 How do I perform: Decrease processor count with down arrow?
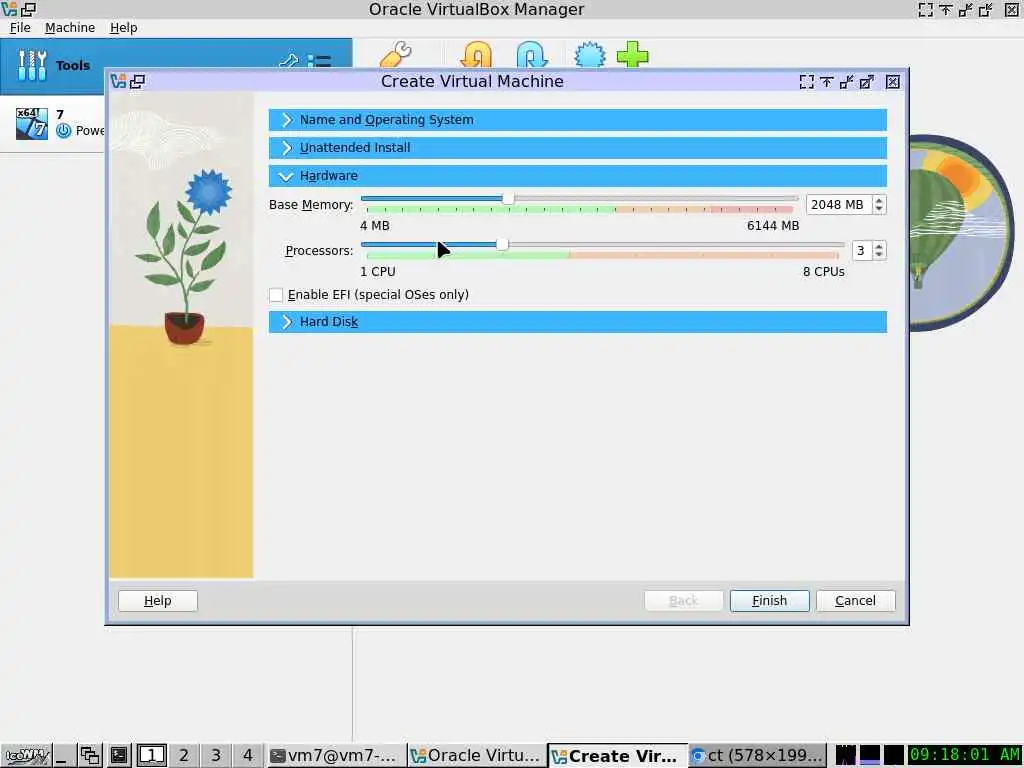coord(879,255)
